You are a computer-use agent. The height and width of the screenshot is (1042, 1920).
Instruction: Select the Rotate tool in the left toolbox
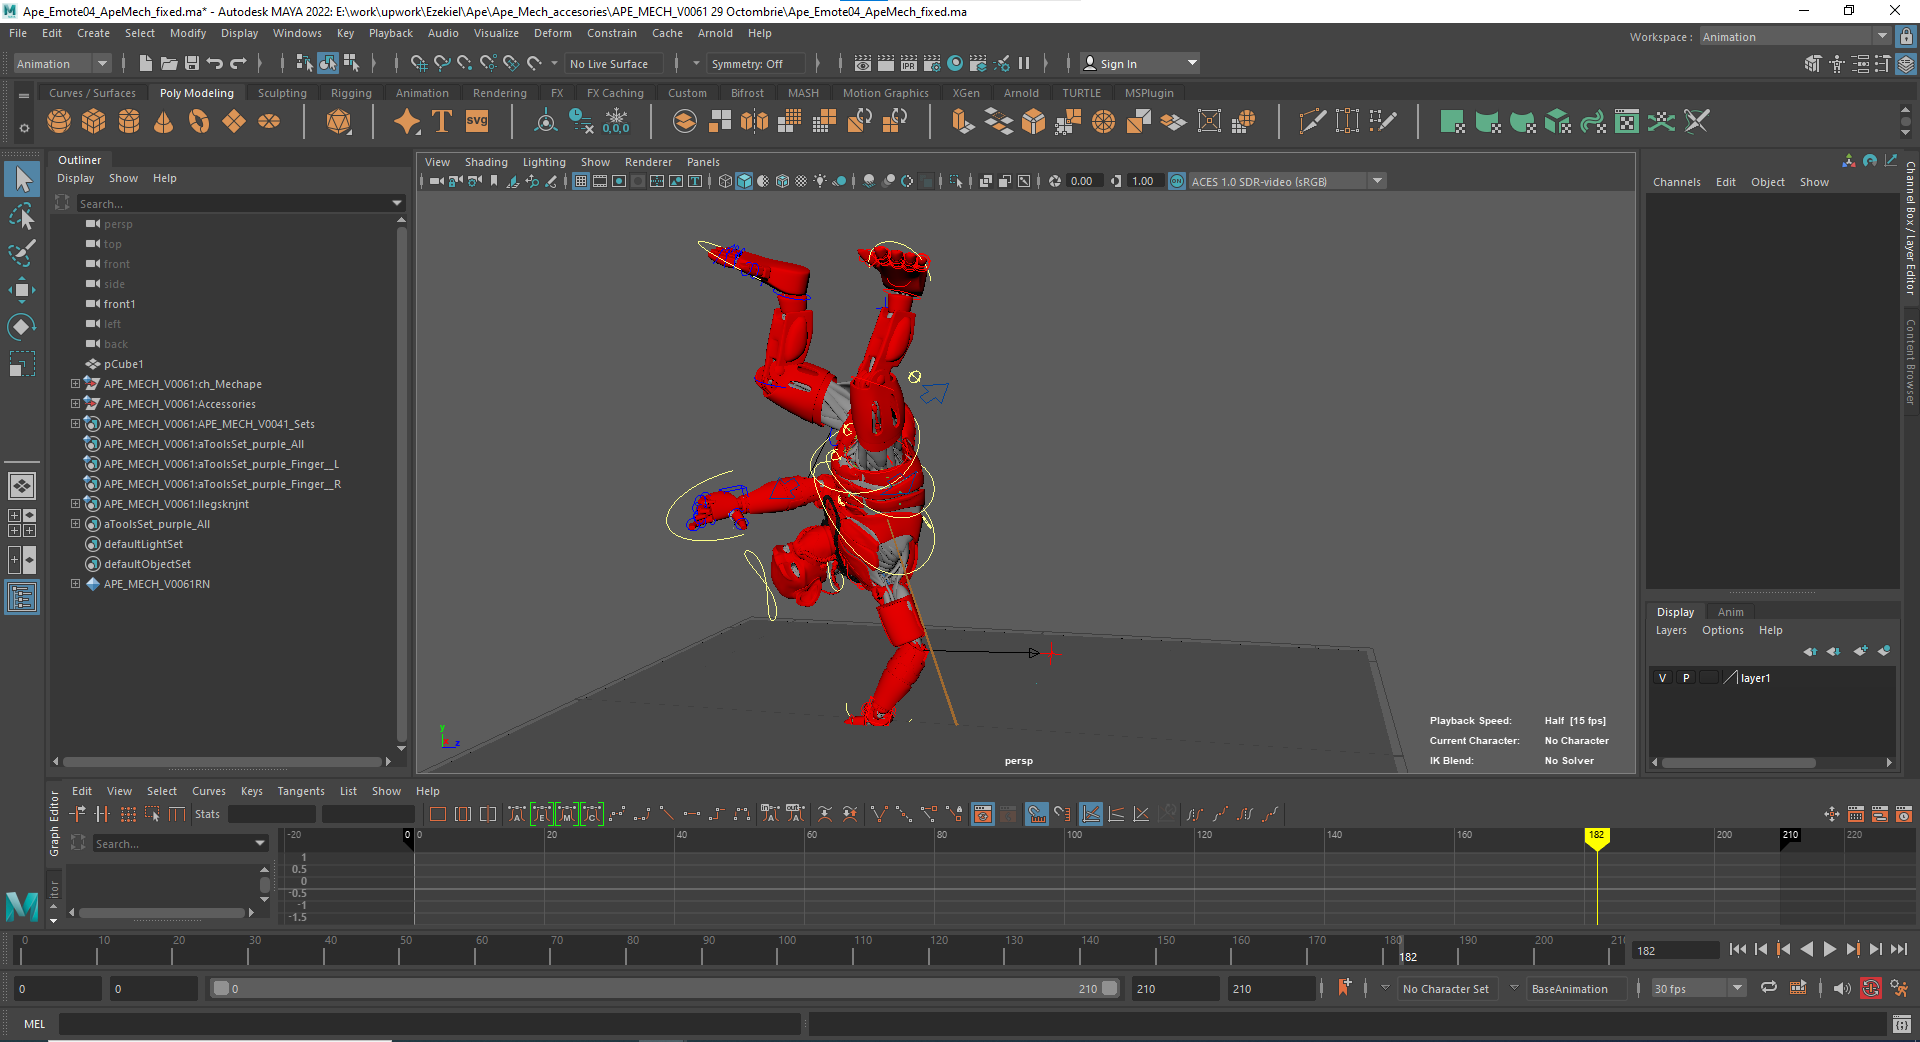click(22, 327)
